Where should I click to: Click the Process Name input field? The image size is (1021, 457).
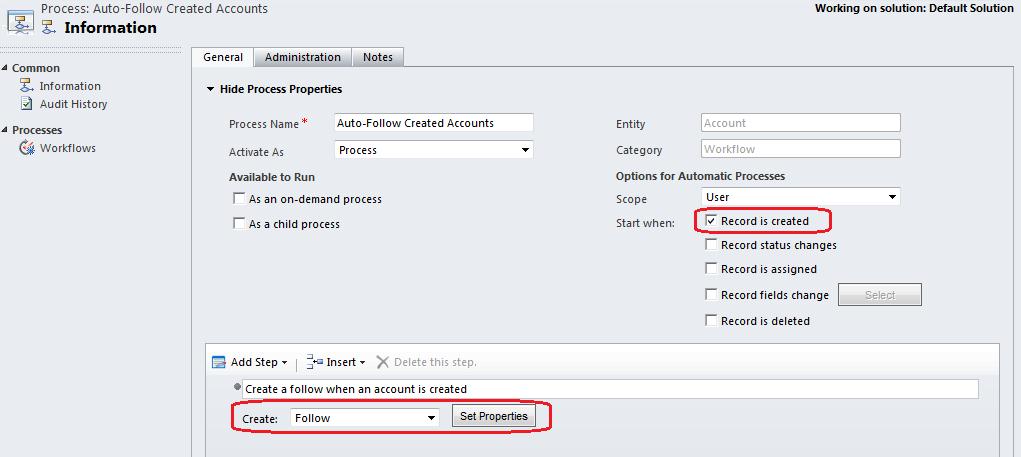[x=433, y=123]
